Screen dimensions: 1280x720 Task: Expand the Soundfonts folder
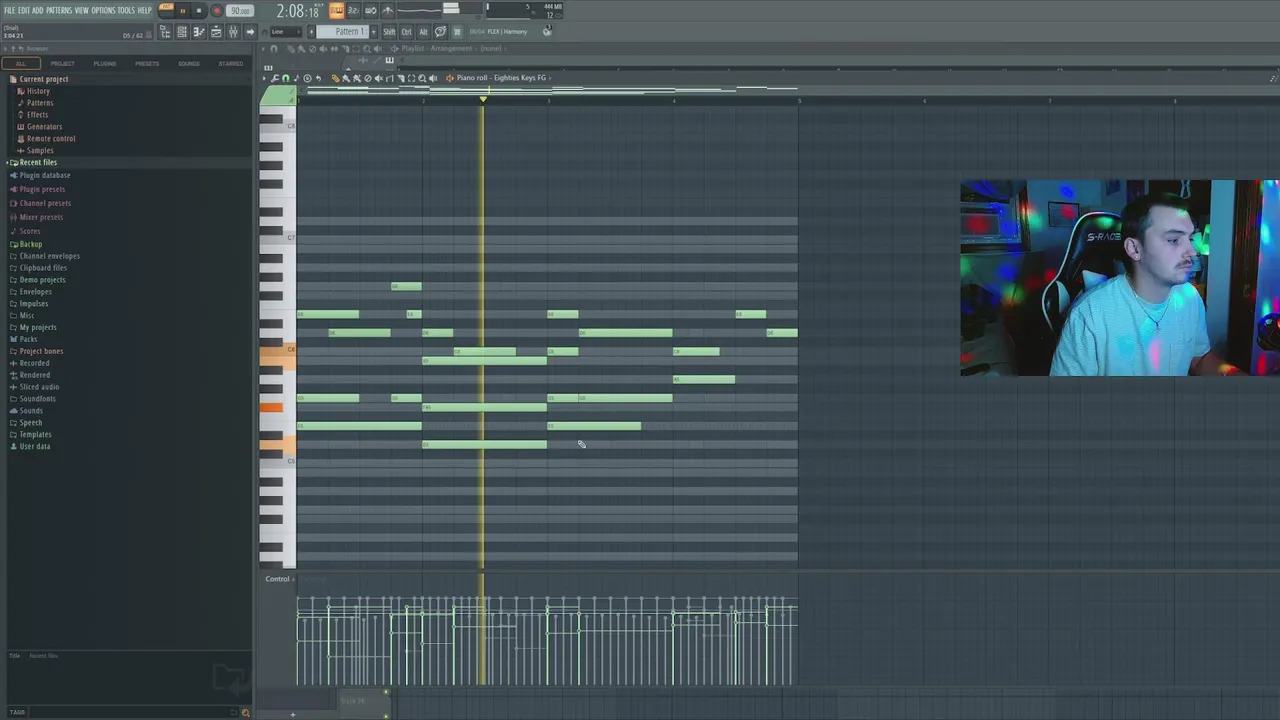tap(37, 399)
